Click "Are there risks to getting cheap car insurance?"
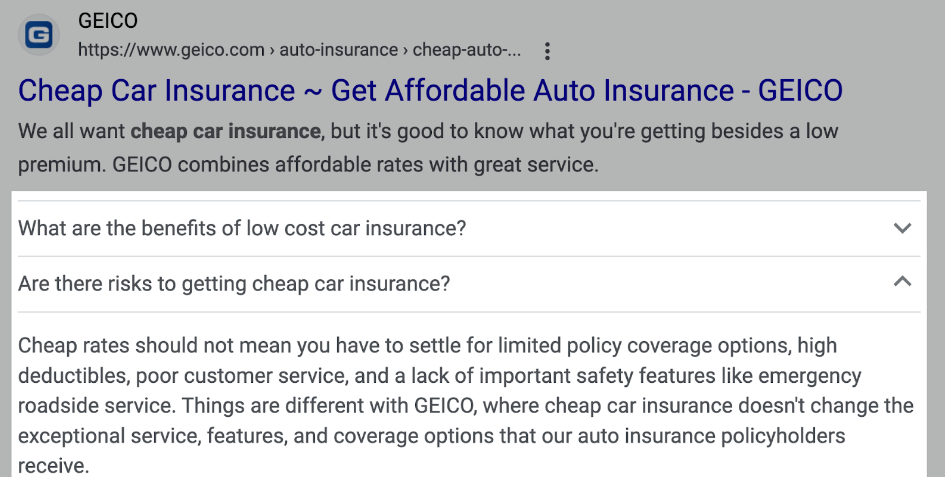The height and width of the screenshot is (477, 945). pos(234,283)
